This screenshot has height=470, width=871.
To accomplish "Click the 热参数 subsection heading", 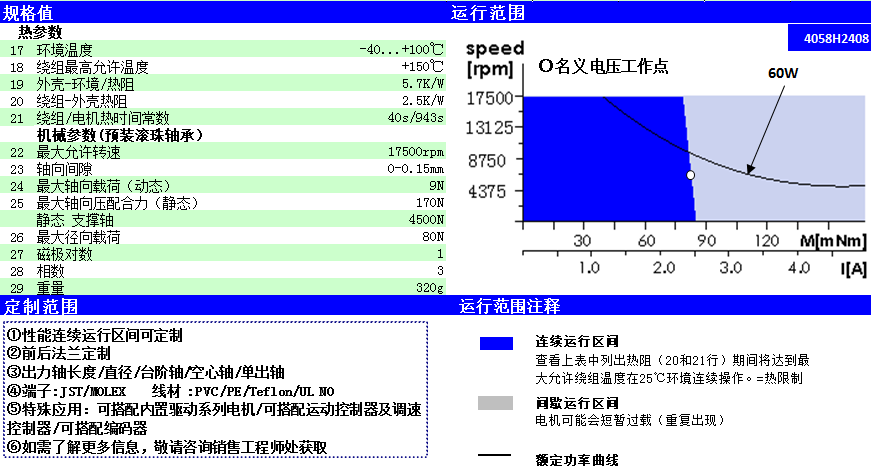I will point(40,32).
